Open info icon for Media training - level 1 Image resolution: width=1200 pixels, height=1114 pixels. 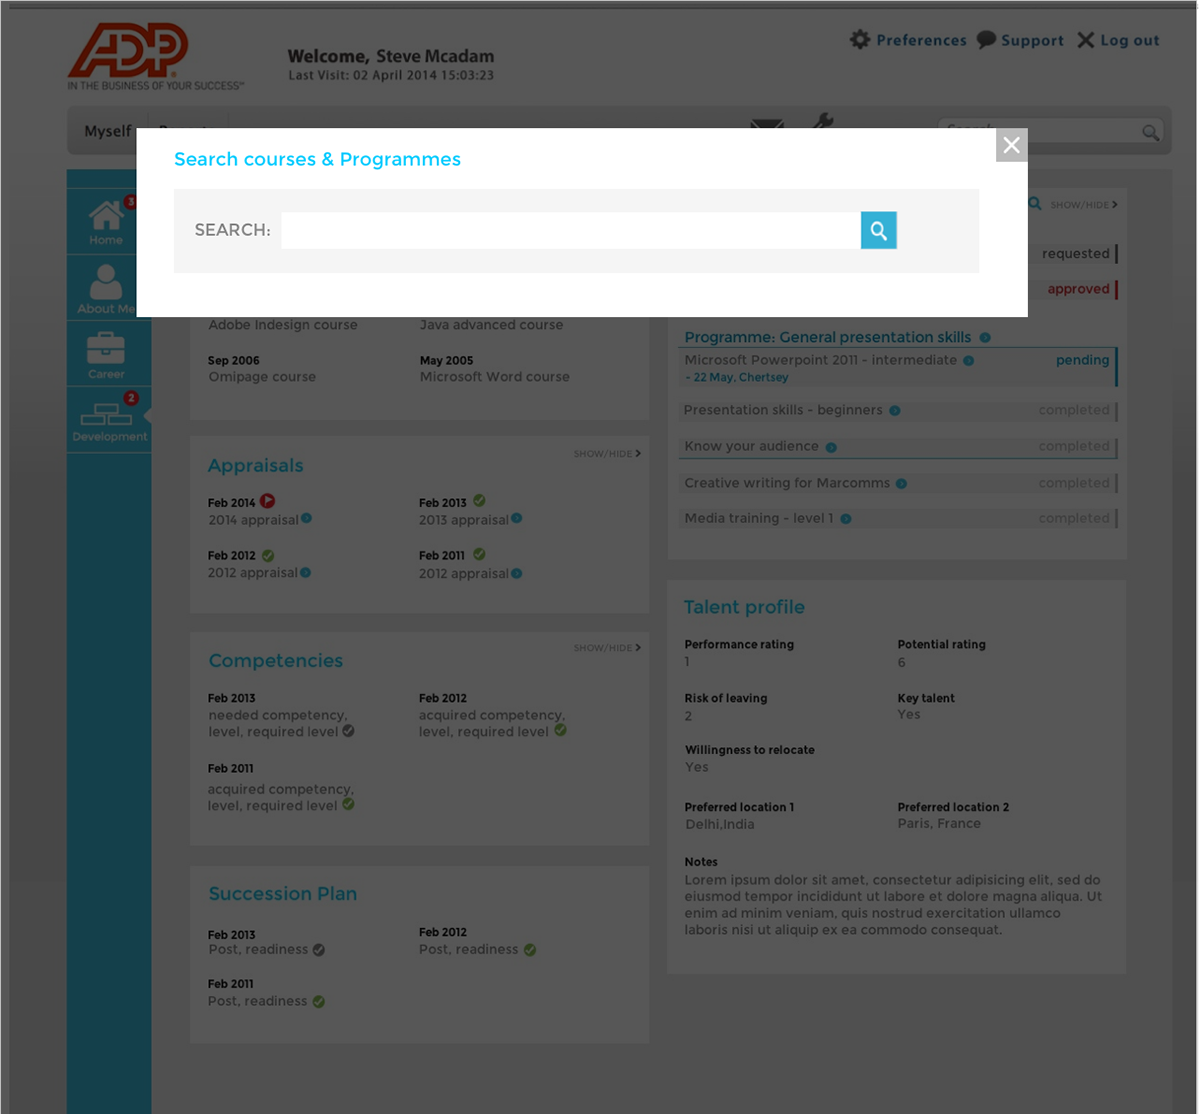(846, 519)
